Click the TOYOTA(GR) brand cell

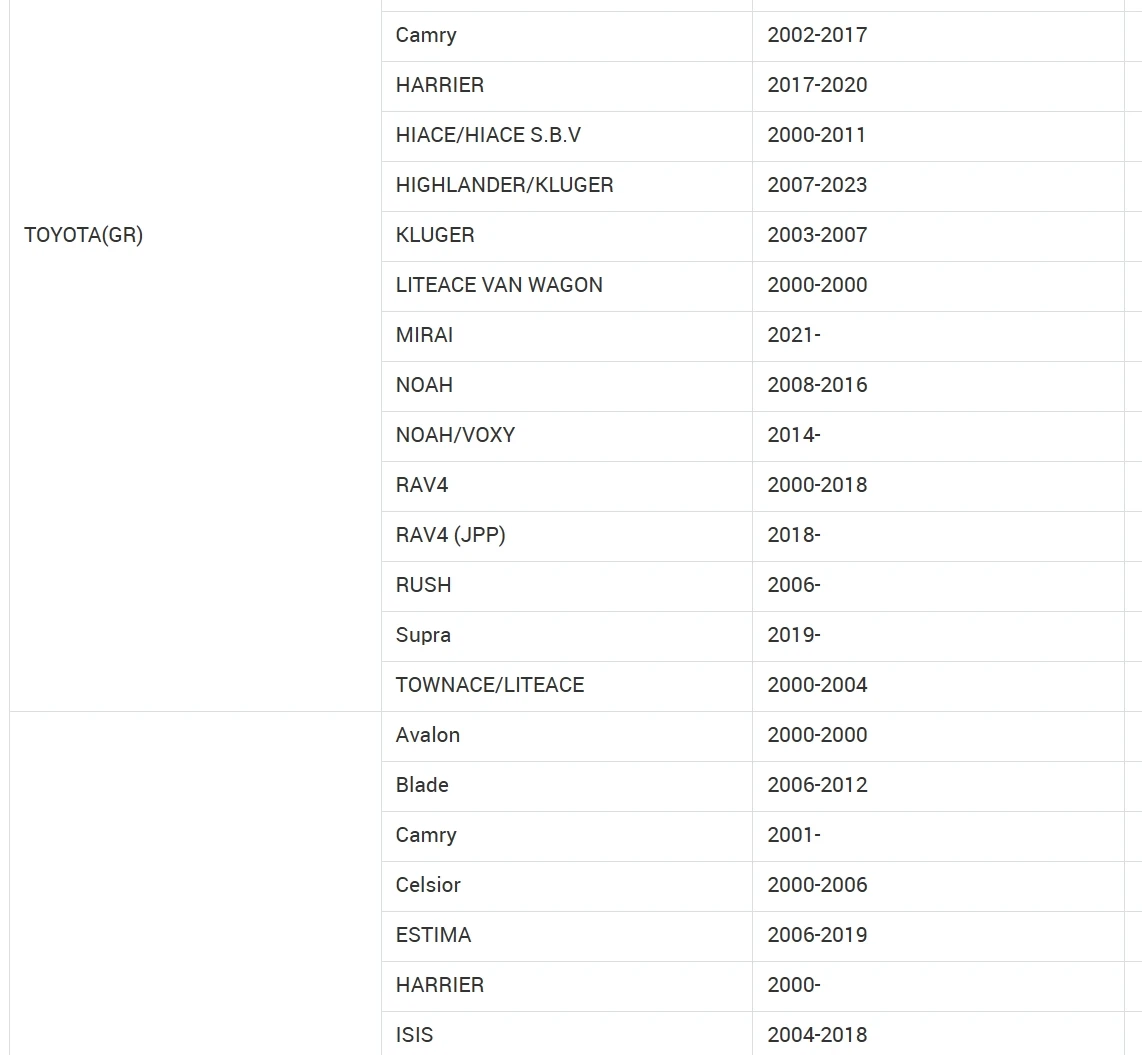pos(84,236)
